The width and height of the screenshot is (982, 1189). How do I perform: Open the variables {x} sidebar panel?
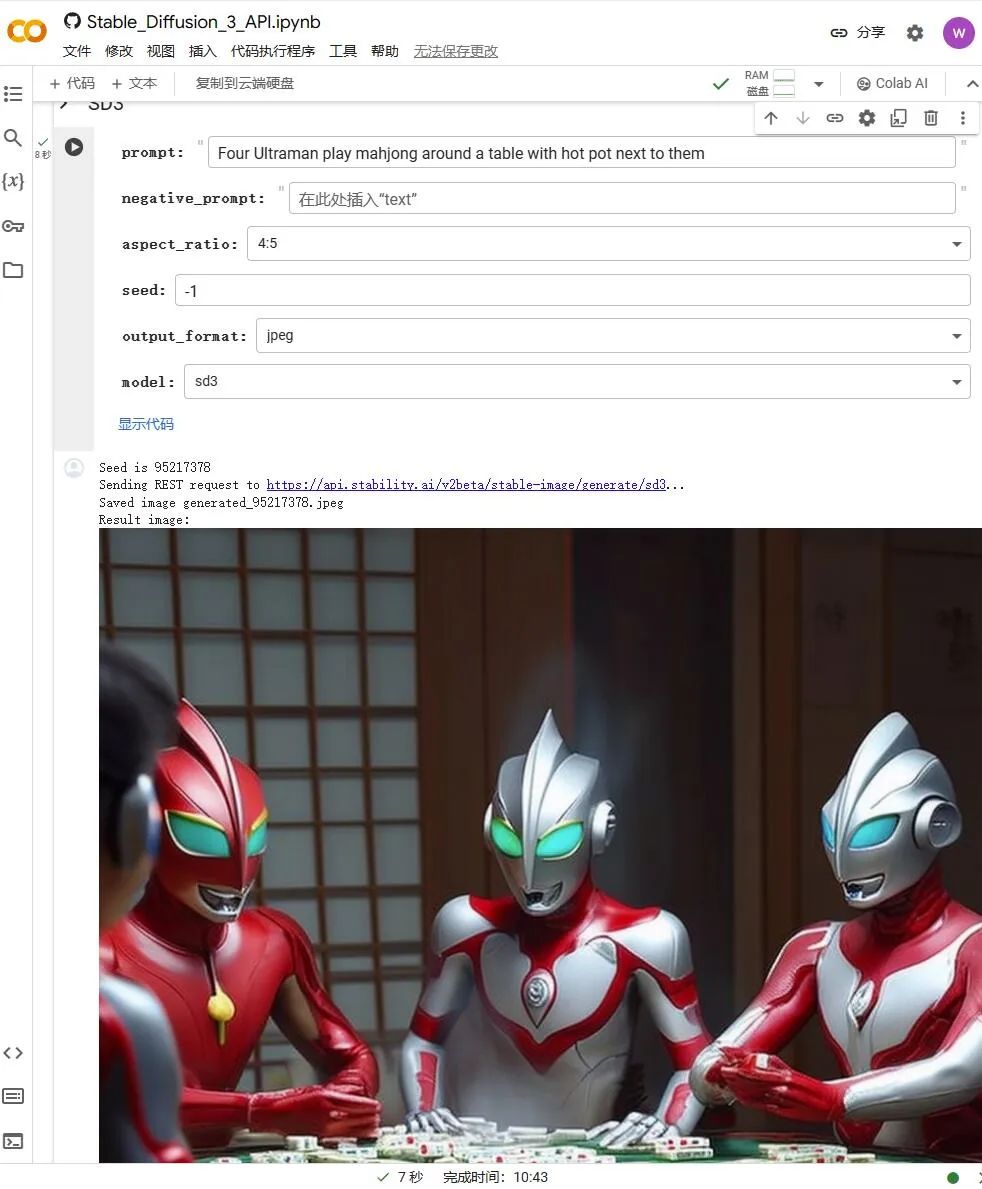(x=13, y=181)
